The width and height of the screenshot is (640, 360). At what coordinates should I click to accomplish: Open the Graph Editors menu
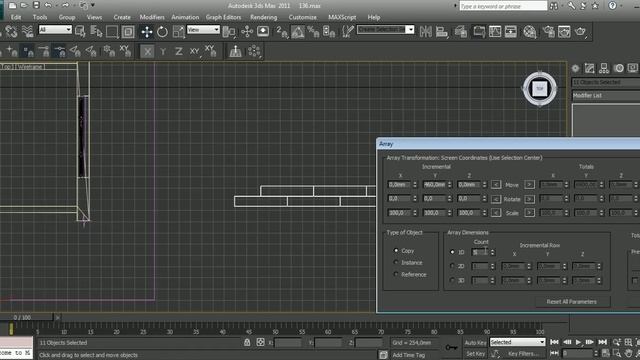(x=223, y=17)
